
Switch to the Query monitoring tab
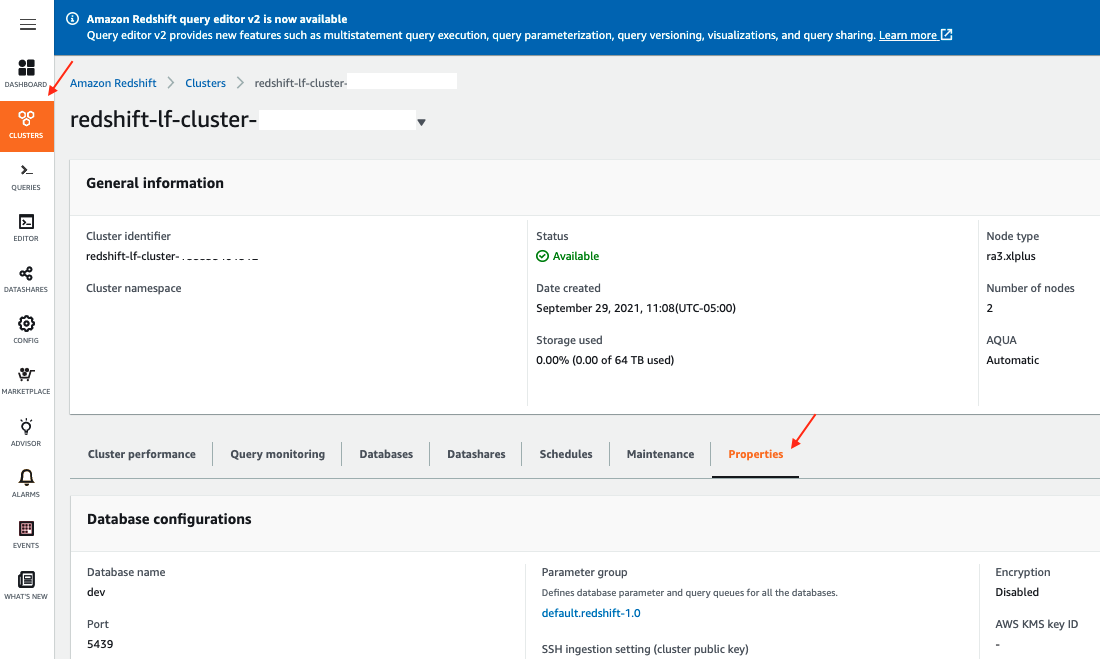coord(278,454)
